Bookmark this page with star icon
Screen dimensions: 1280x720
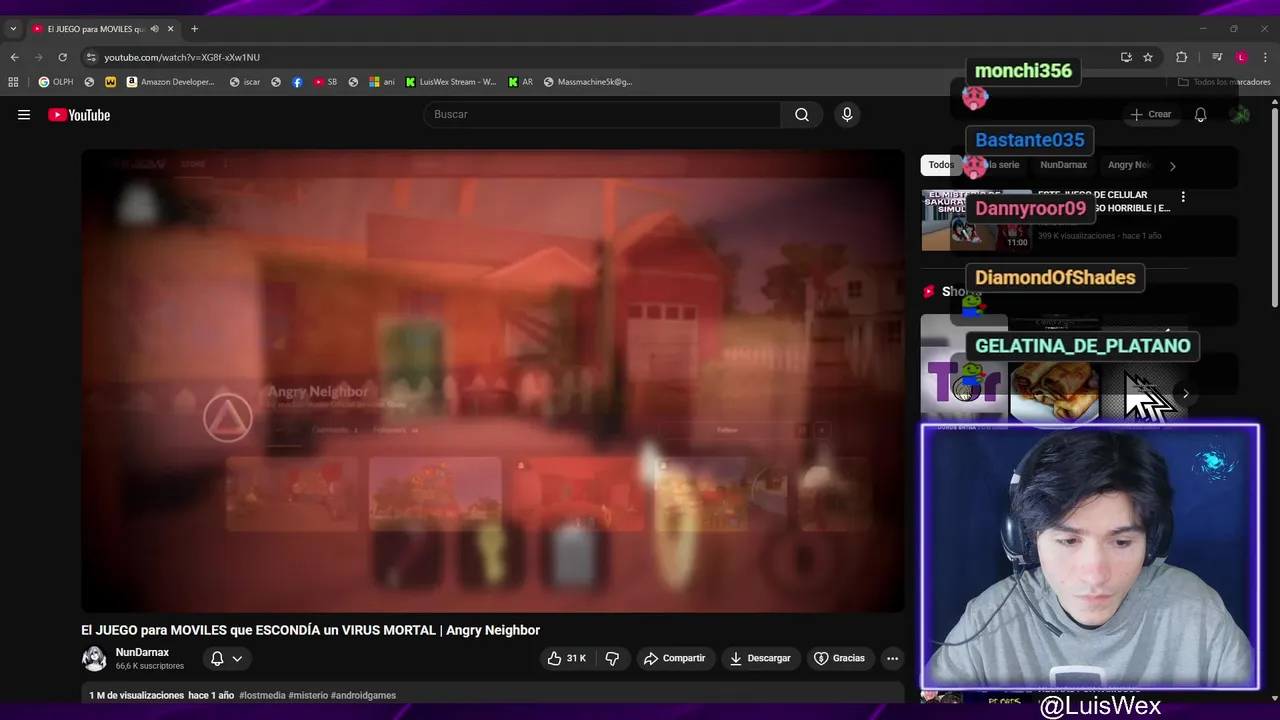click(1148, 57)
